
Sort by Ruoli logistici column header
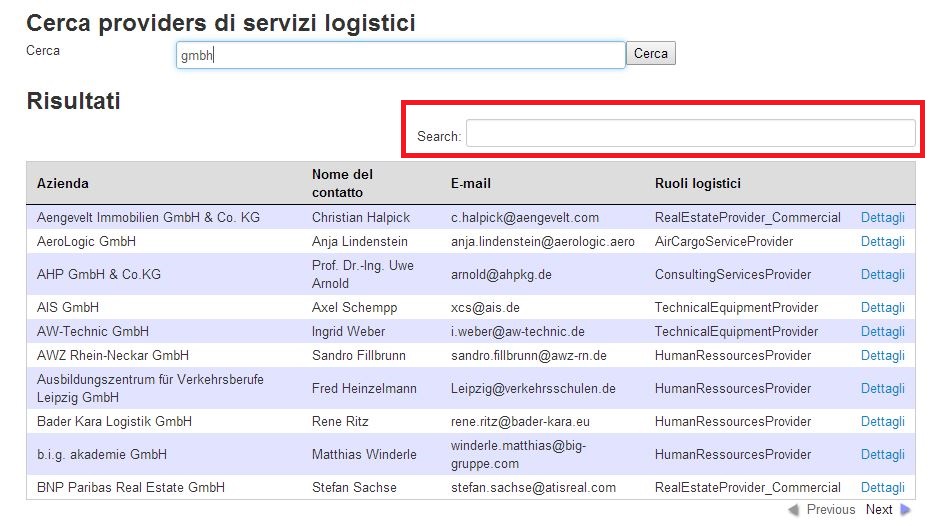click(698, 183)
